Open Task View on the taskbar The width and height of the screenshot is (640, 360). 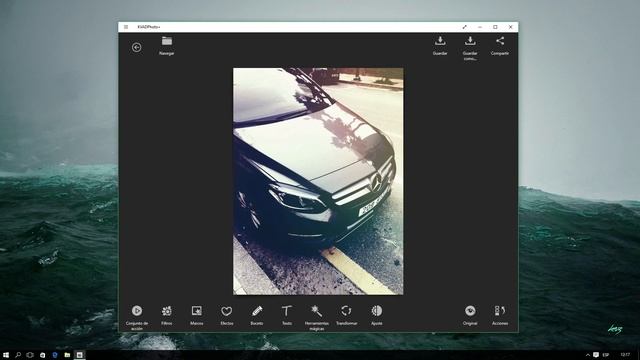pyautogui.click(x=30, y=355)
